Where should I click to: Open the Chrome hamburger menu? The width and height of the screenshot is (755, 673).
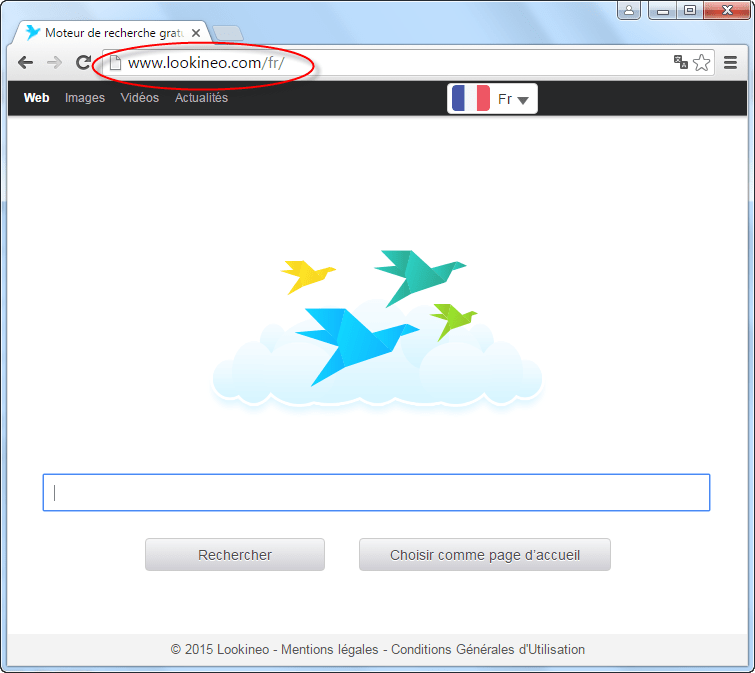730,63
